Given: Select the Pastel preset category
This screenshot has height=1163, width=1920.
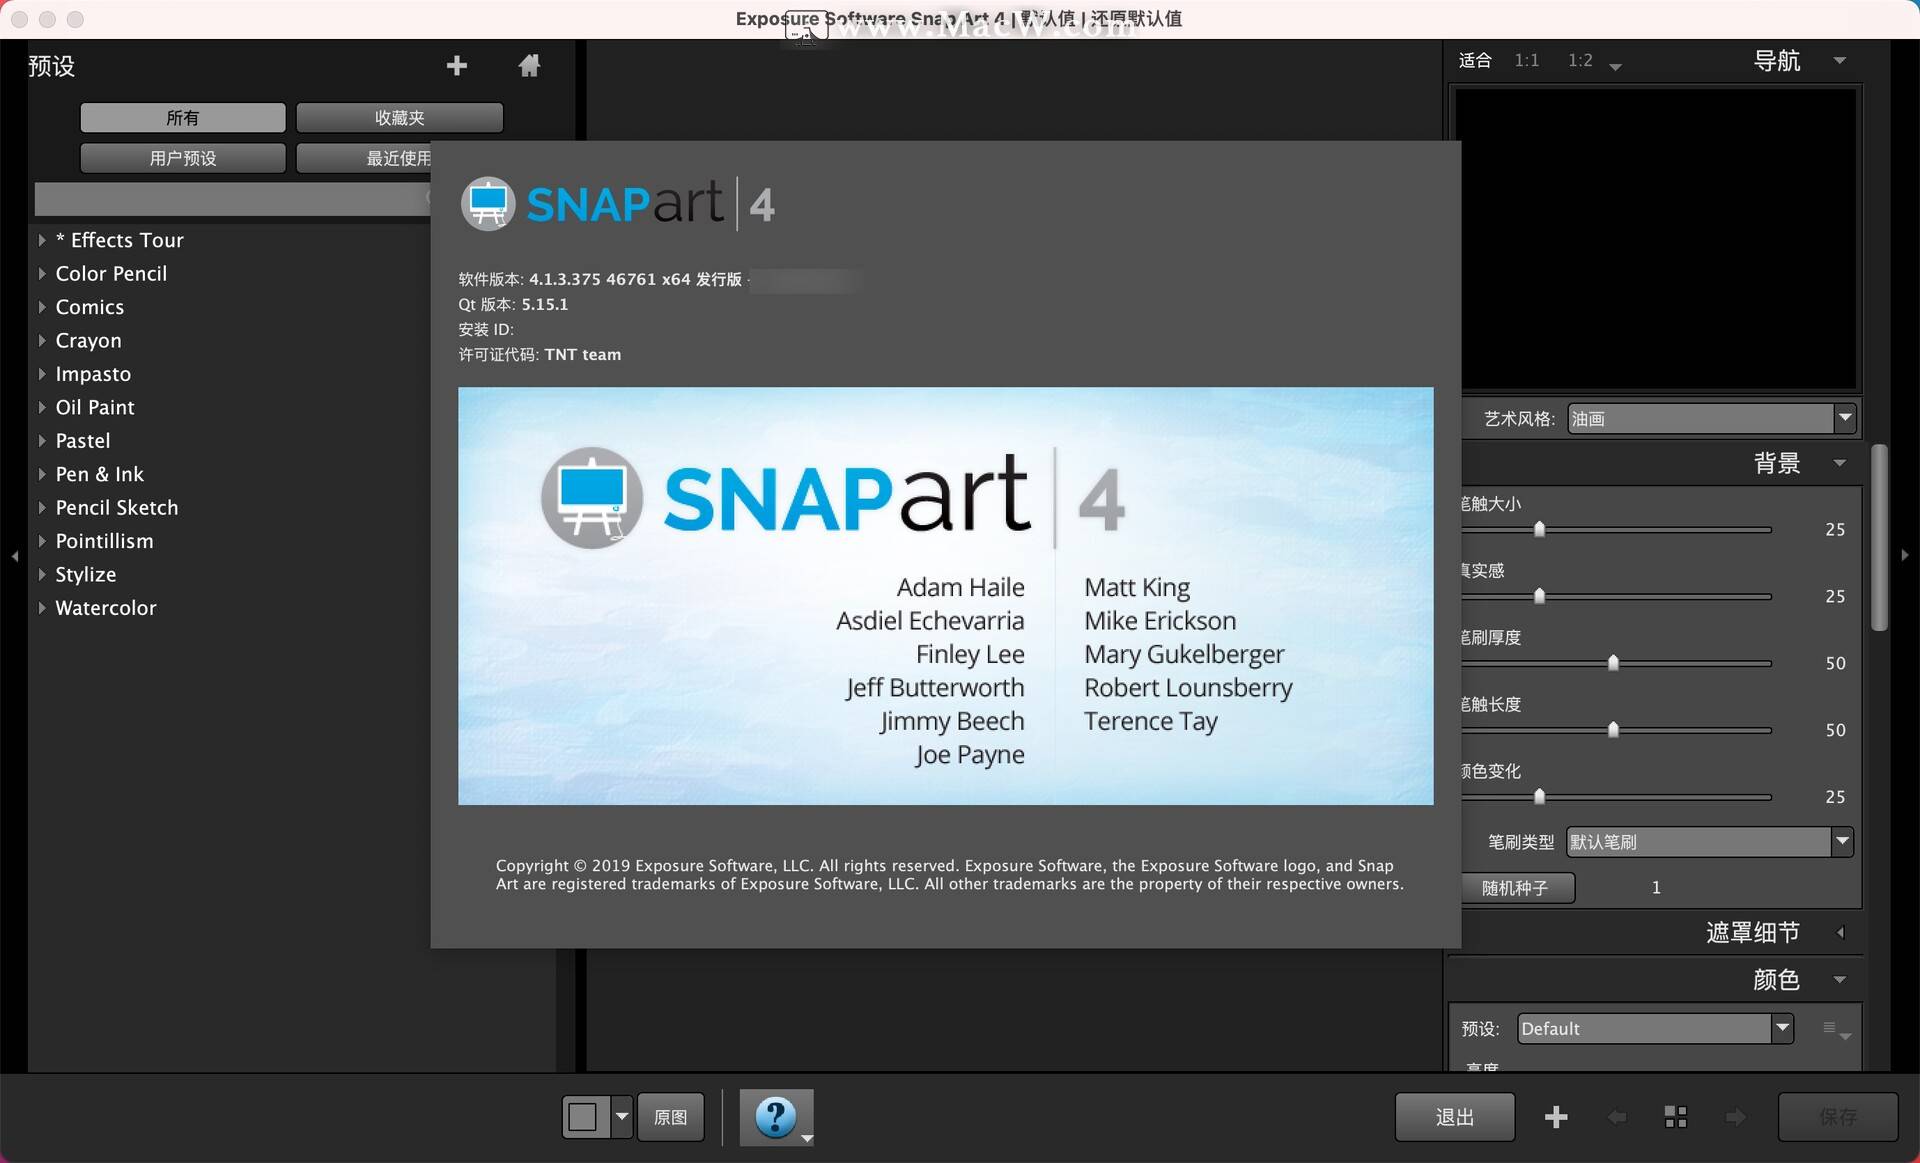Looking at the screenshot, I should (83, 441).
